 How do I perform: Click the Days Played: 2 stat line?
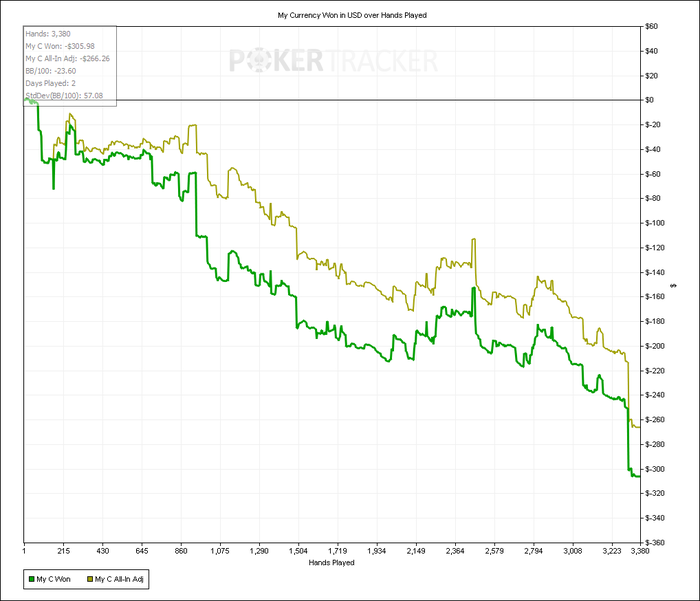(x=50, y=83)
